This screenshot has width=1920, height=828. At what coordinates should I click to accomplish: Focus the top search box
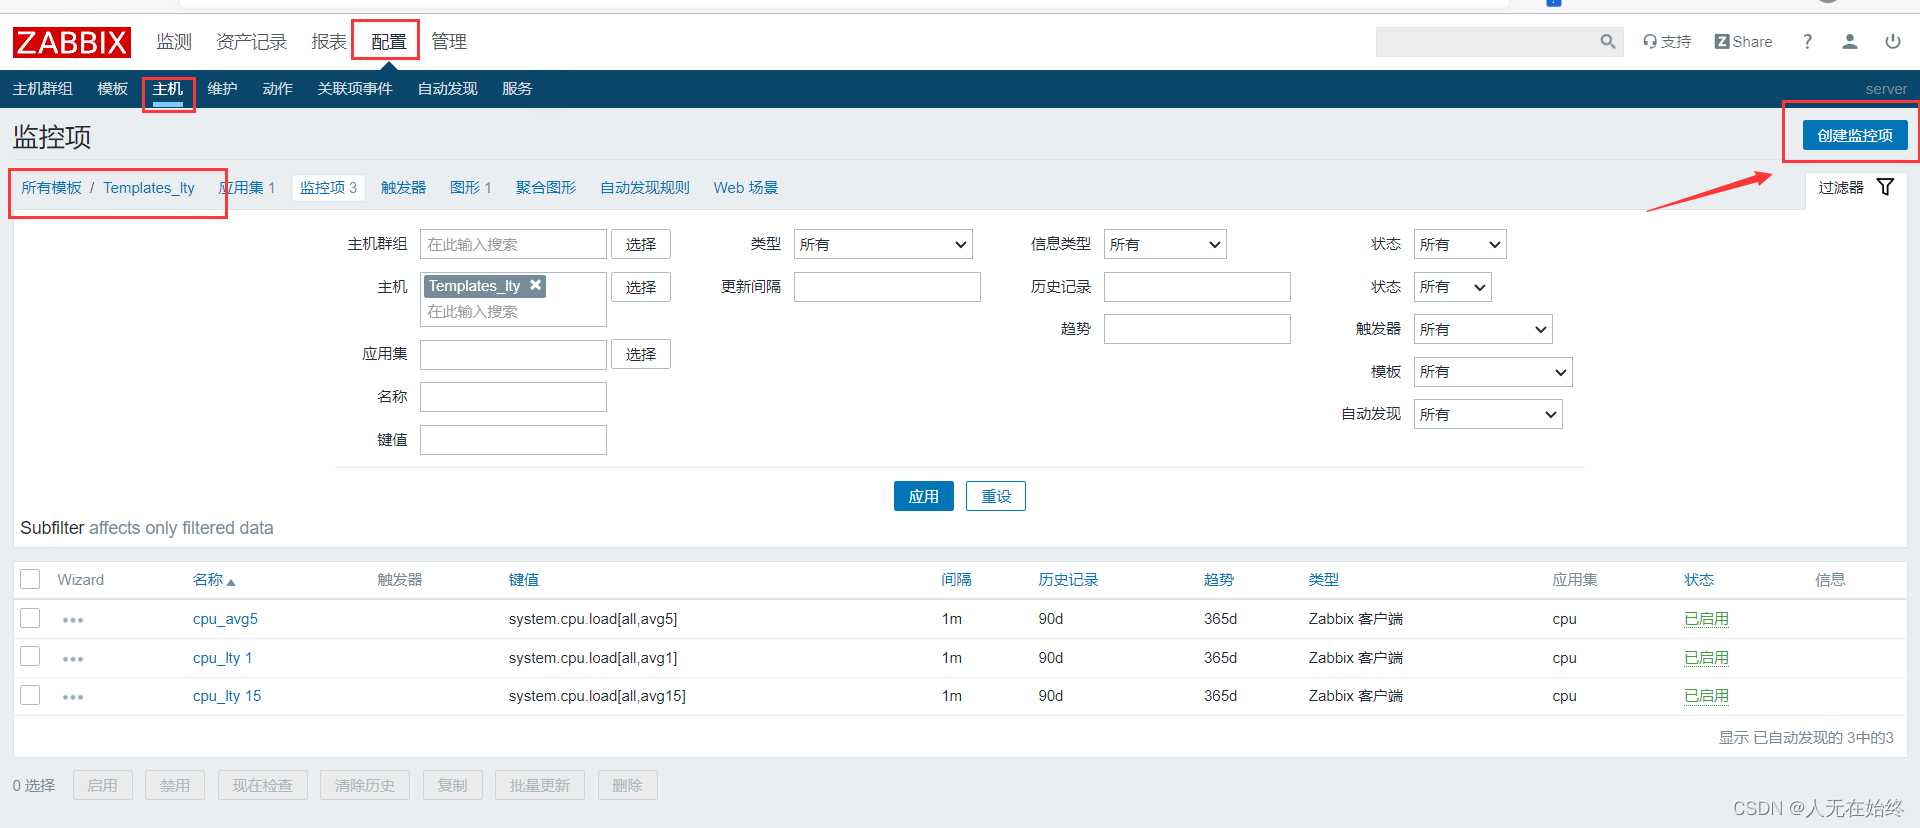coord(1487,41)
